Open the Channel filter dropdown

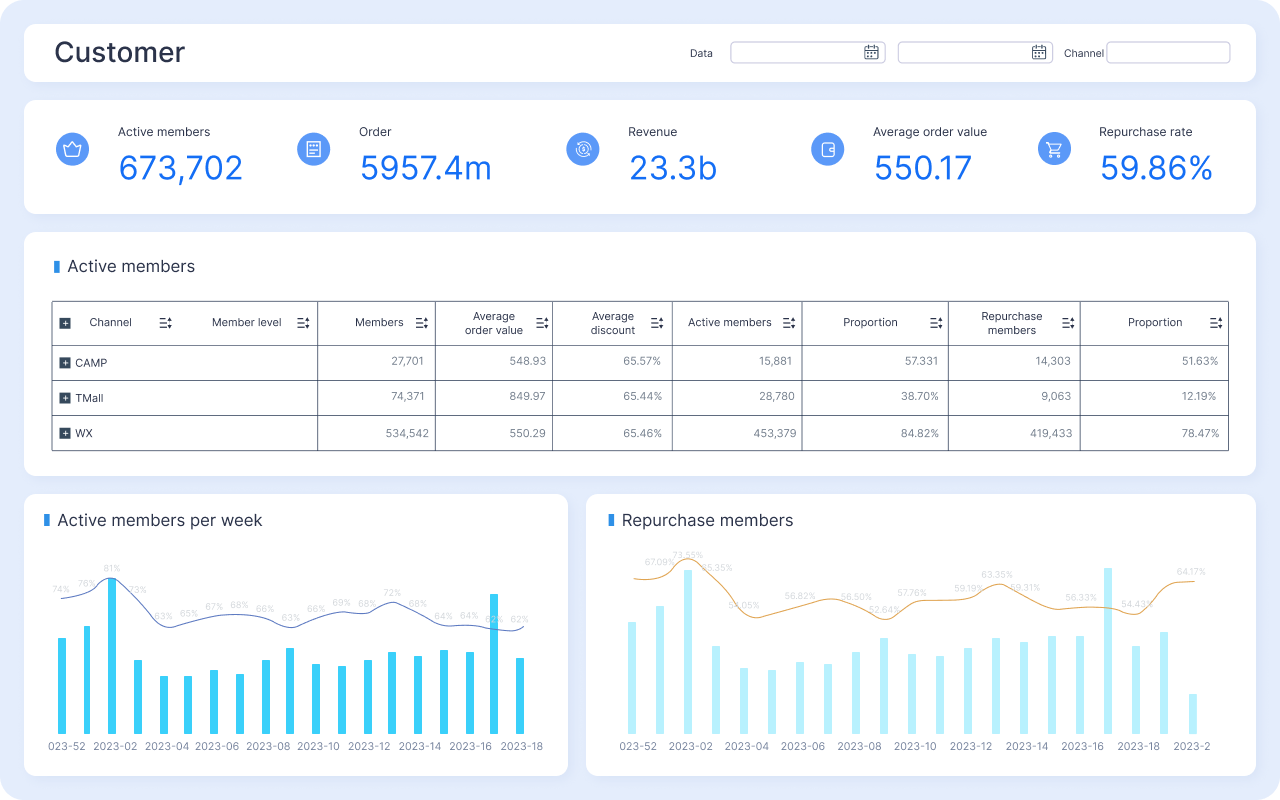(1168, 53)
